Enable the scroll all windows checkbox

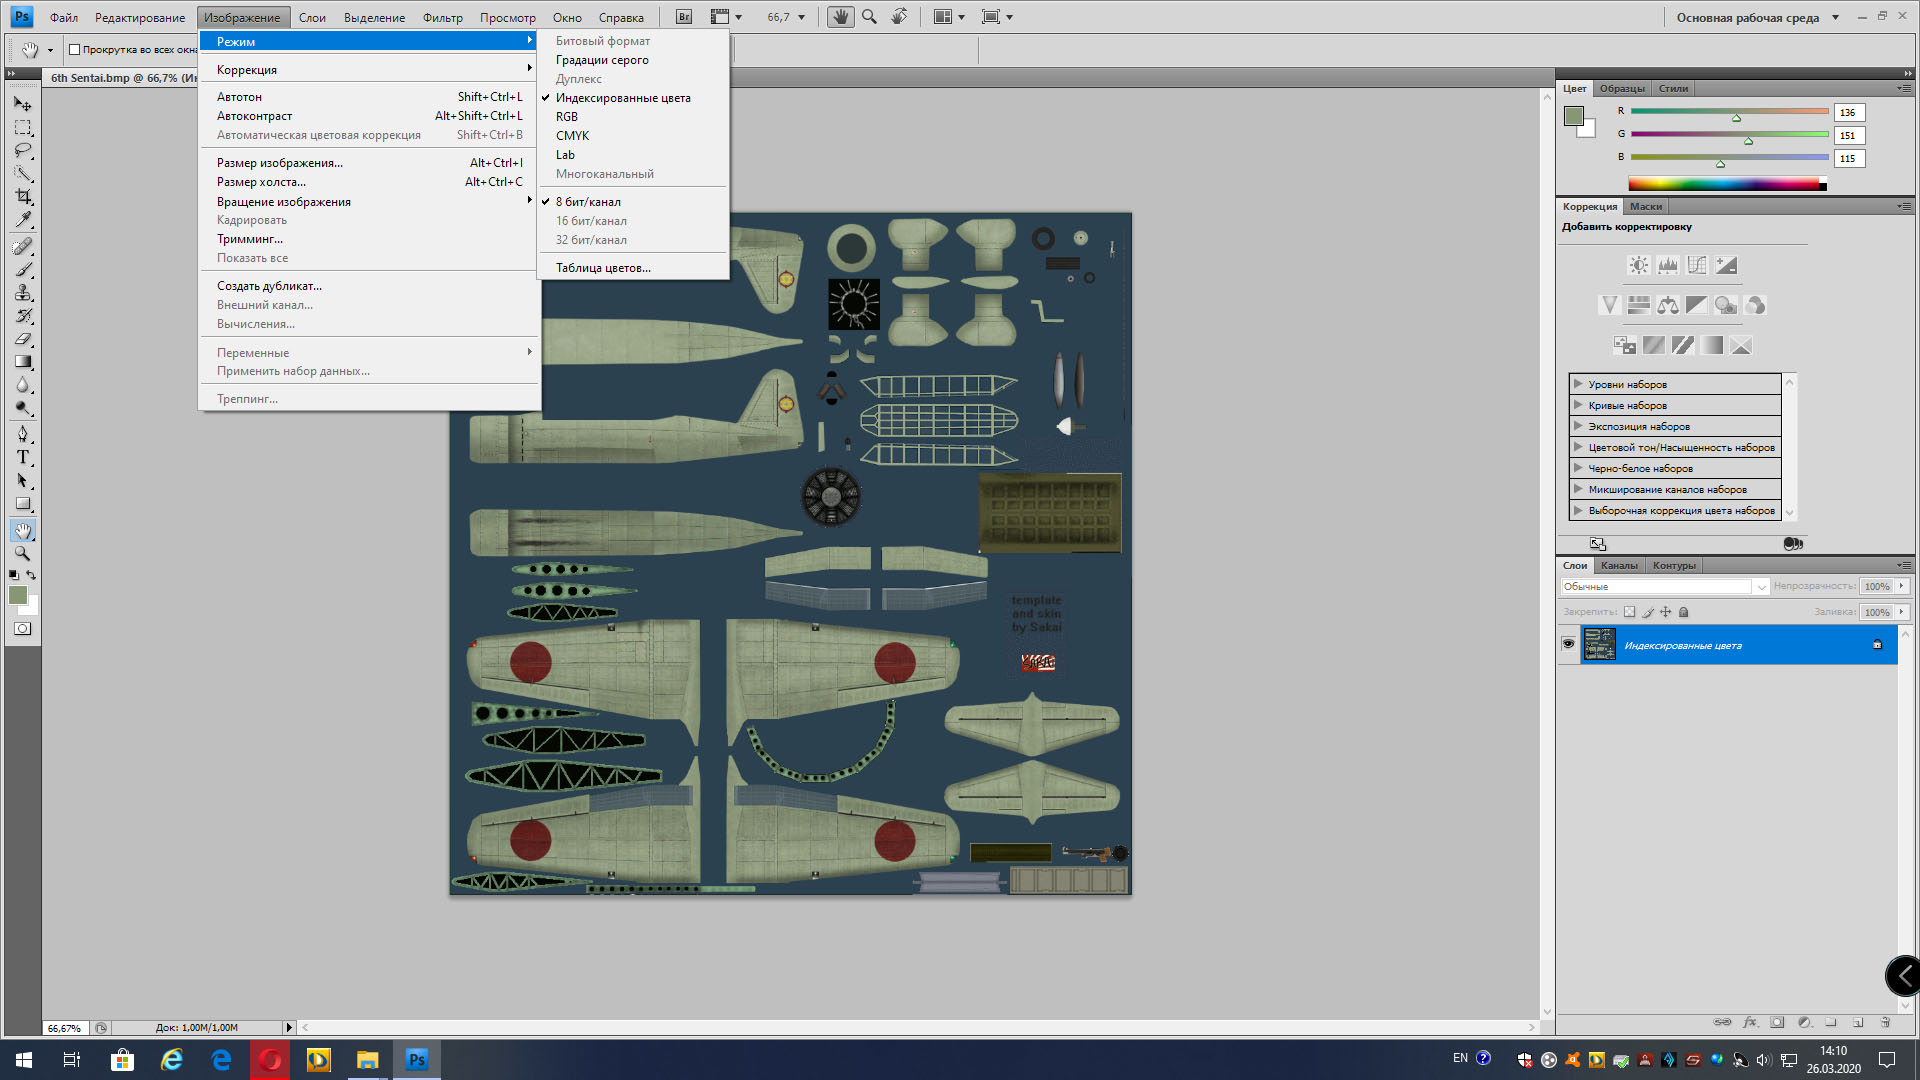click(74, 50)
